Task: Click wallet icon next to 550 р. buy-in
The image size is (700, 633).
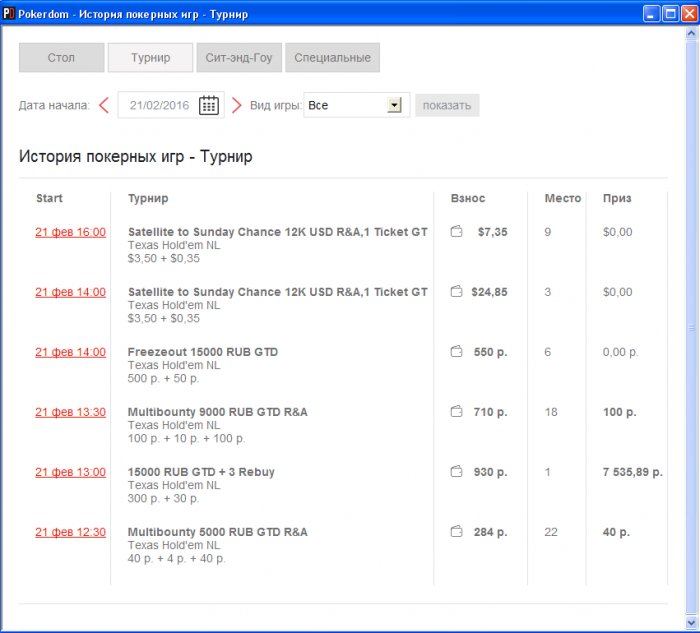Action: 456,351
